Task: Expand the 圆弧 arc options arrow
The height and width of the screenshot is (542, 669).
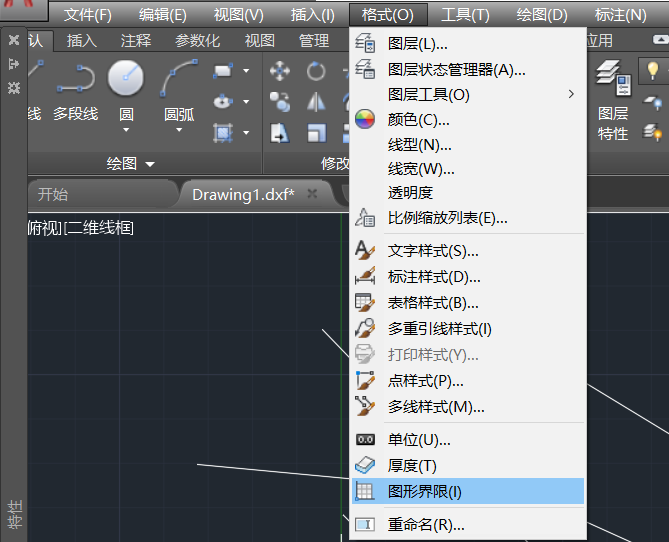Action: pos(179,130)
